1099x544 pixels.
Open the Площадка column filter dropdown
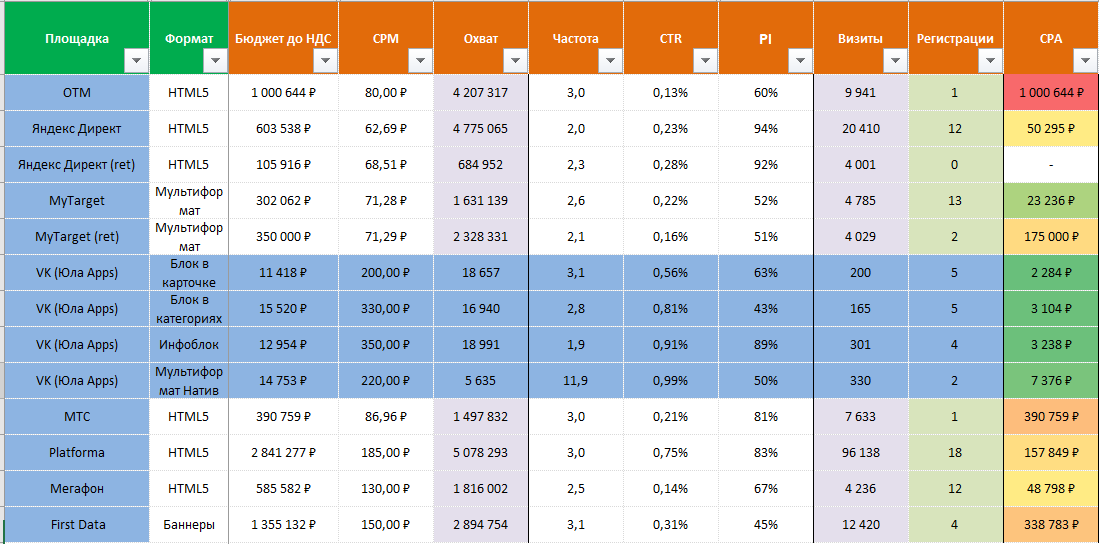click(134, 61)
